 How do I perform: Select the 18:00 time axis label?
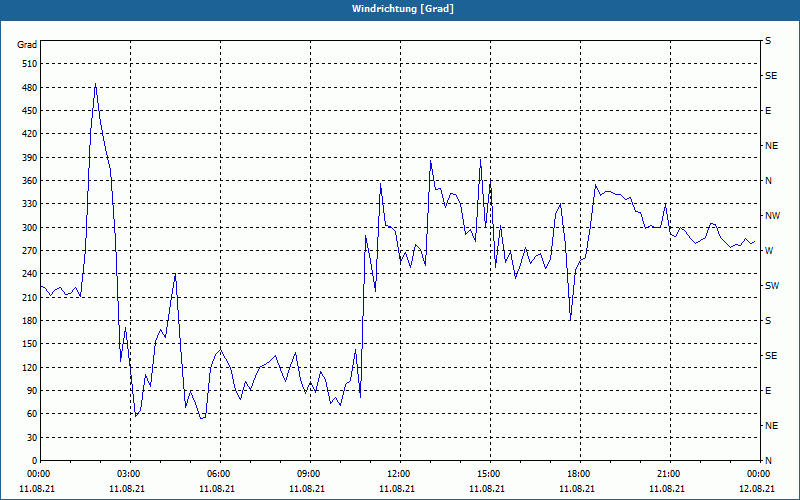click(x=579, y=474)
